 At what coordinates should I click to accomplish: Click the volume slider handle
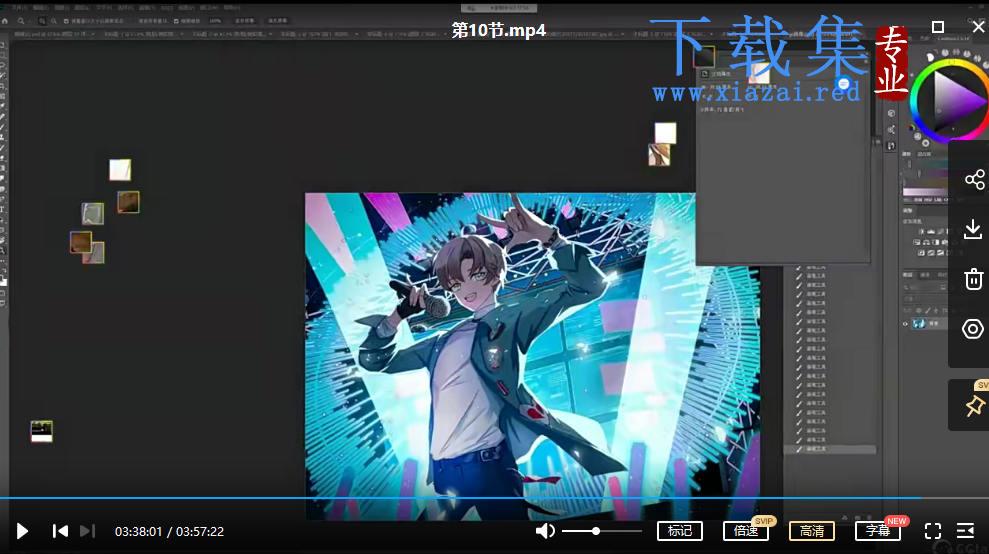tap(595, 531)
